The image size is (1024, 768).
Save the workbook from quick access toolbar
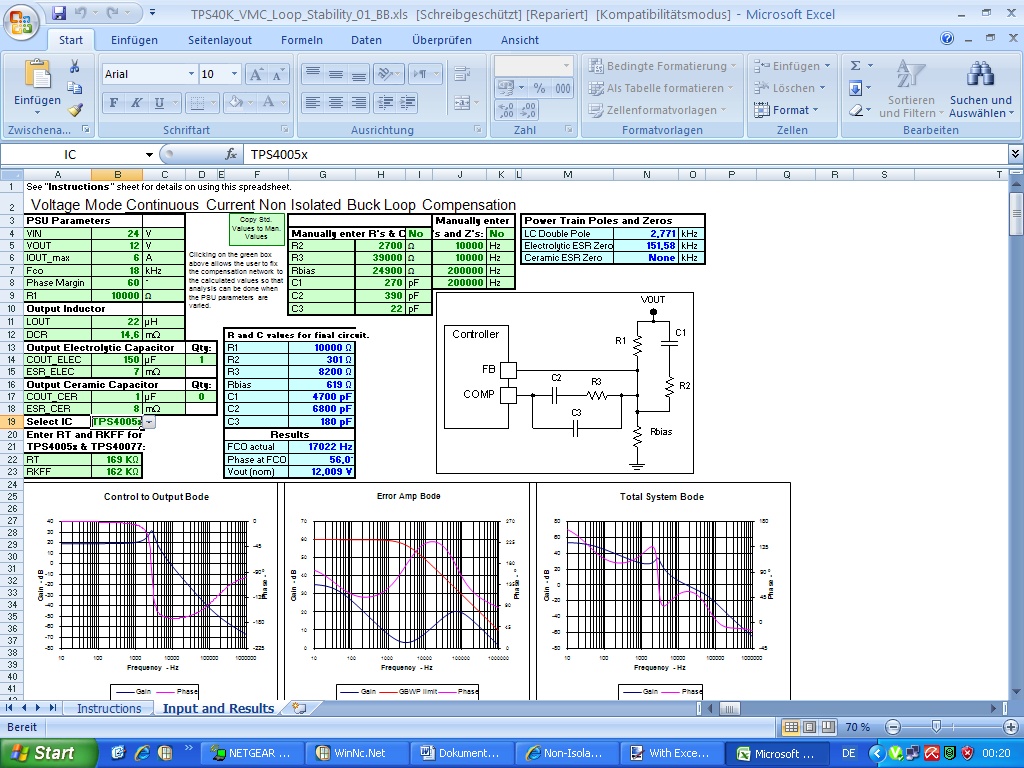[x=59, y=12]
